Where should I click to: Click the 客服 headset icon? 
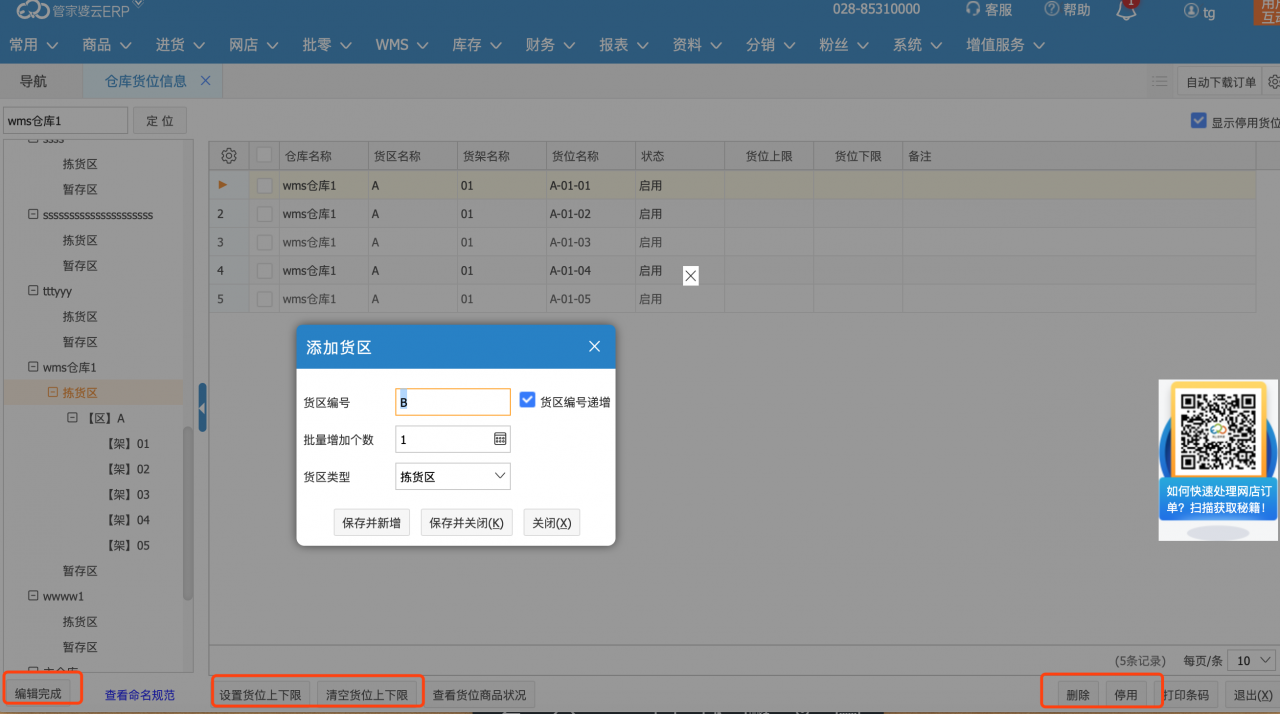point(973,9)
